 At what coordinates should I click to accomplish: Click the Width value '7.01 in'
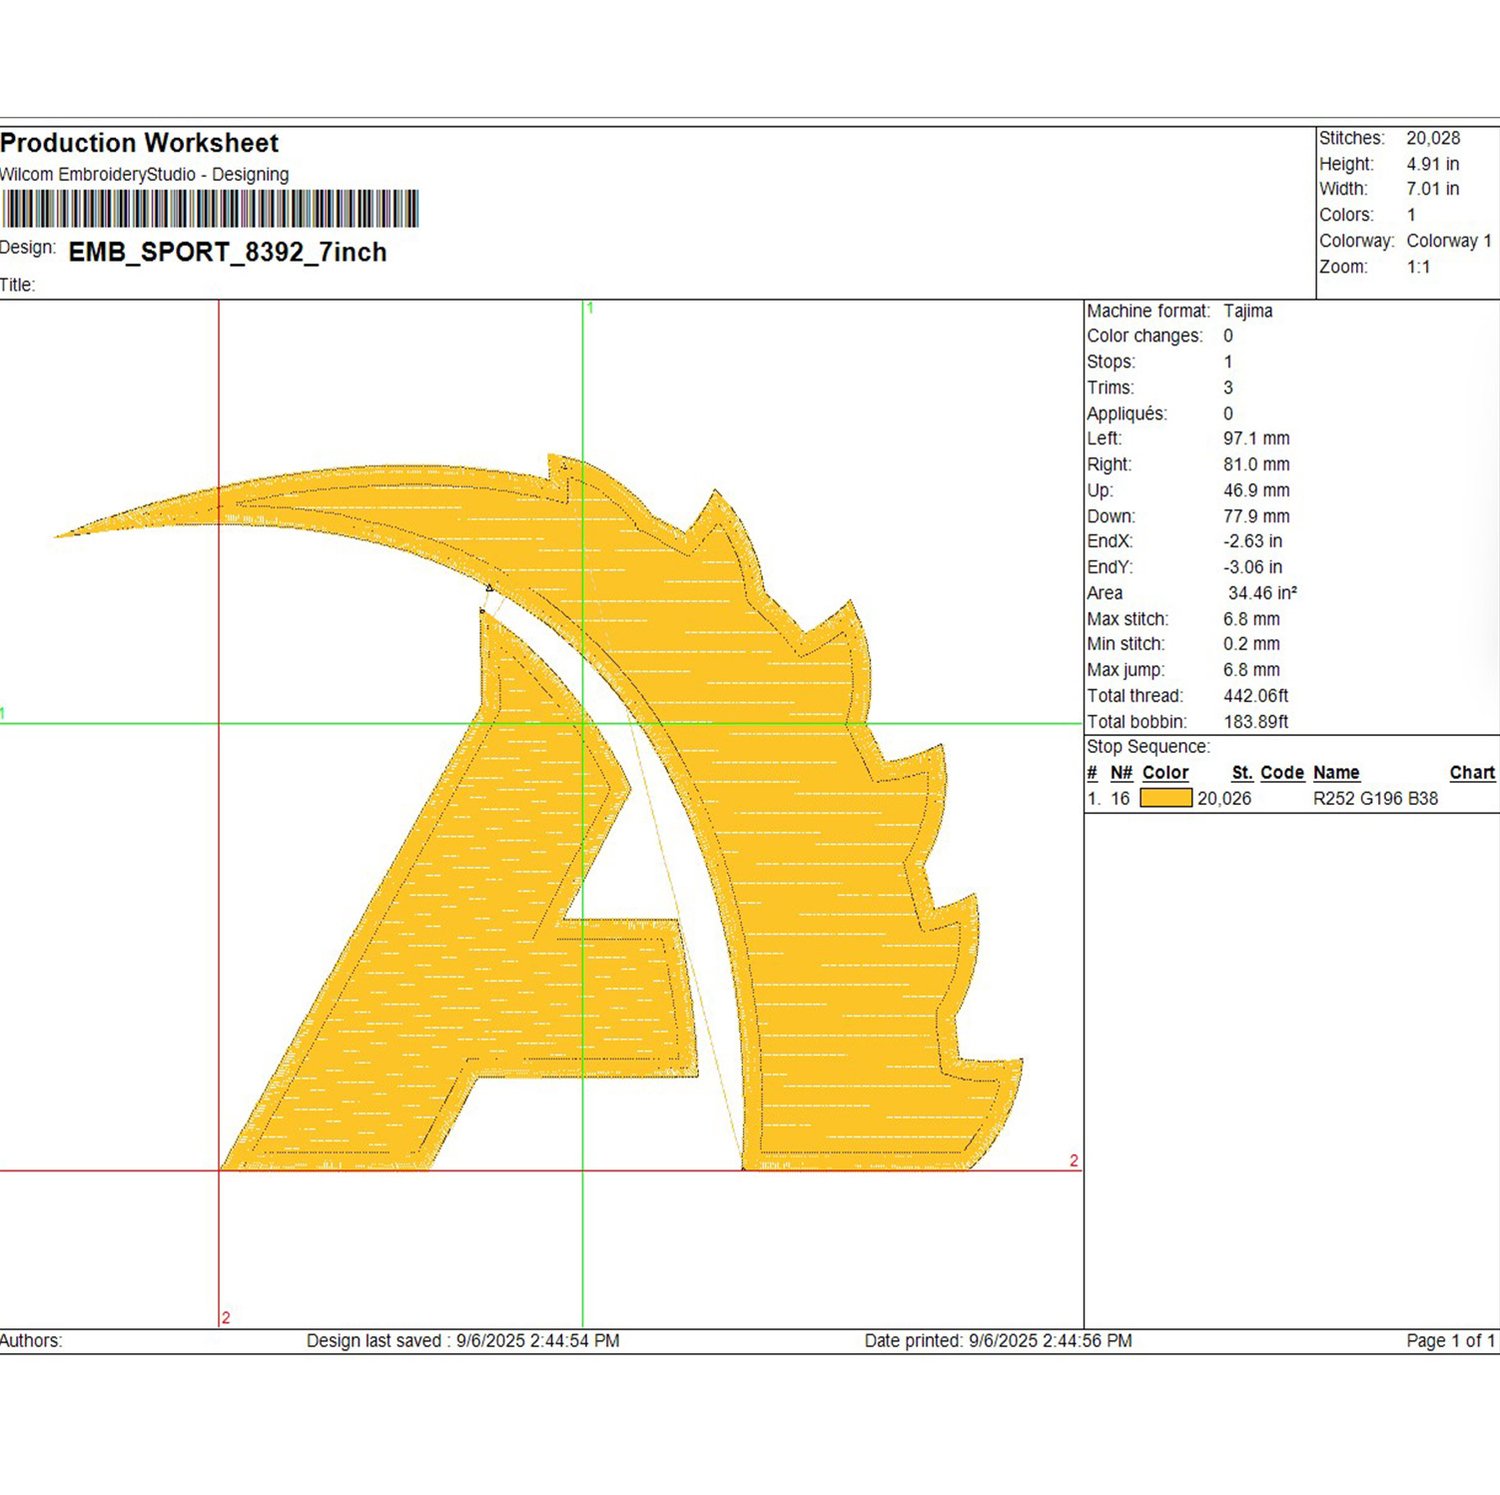(x=1433, y=189)
